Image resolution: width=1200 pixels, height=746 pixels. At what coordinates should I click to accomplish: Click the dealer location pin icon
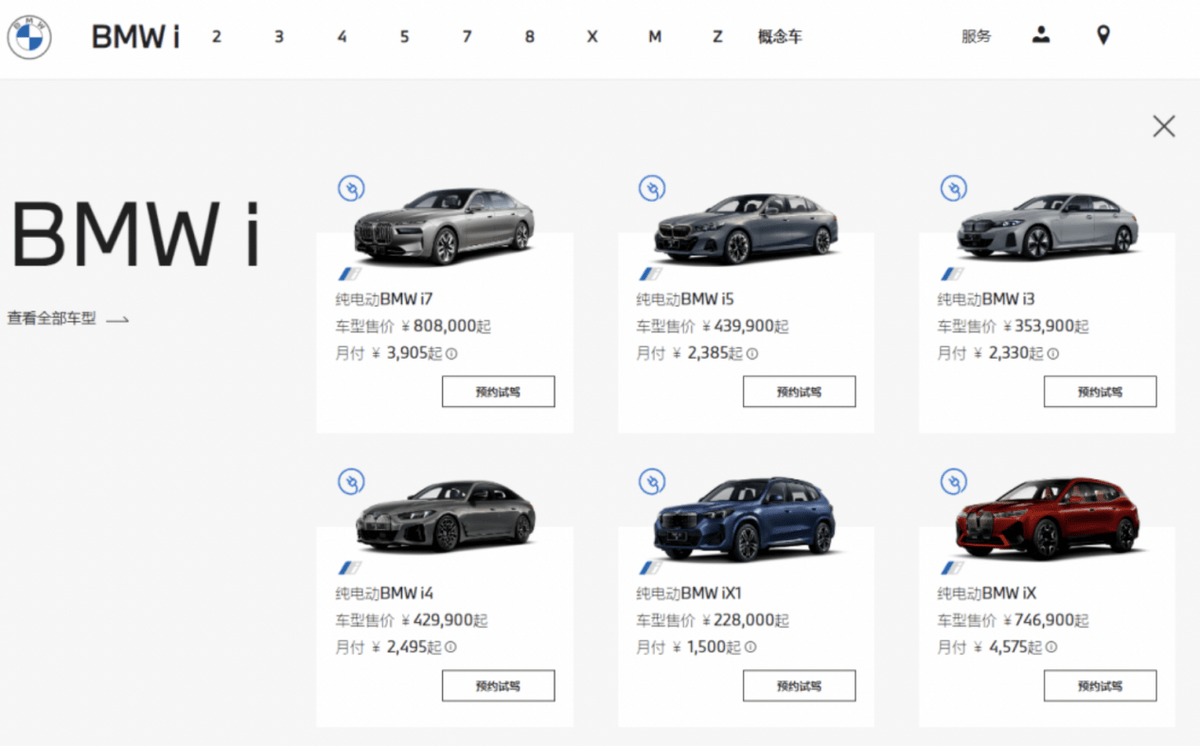[x=1103, y=36]
